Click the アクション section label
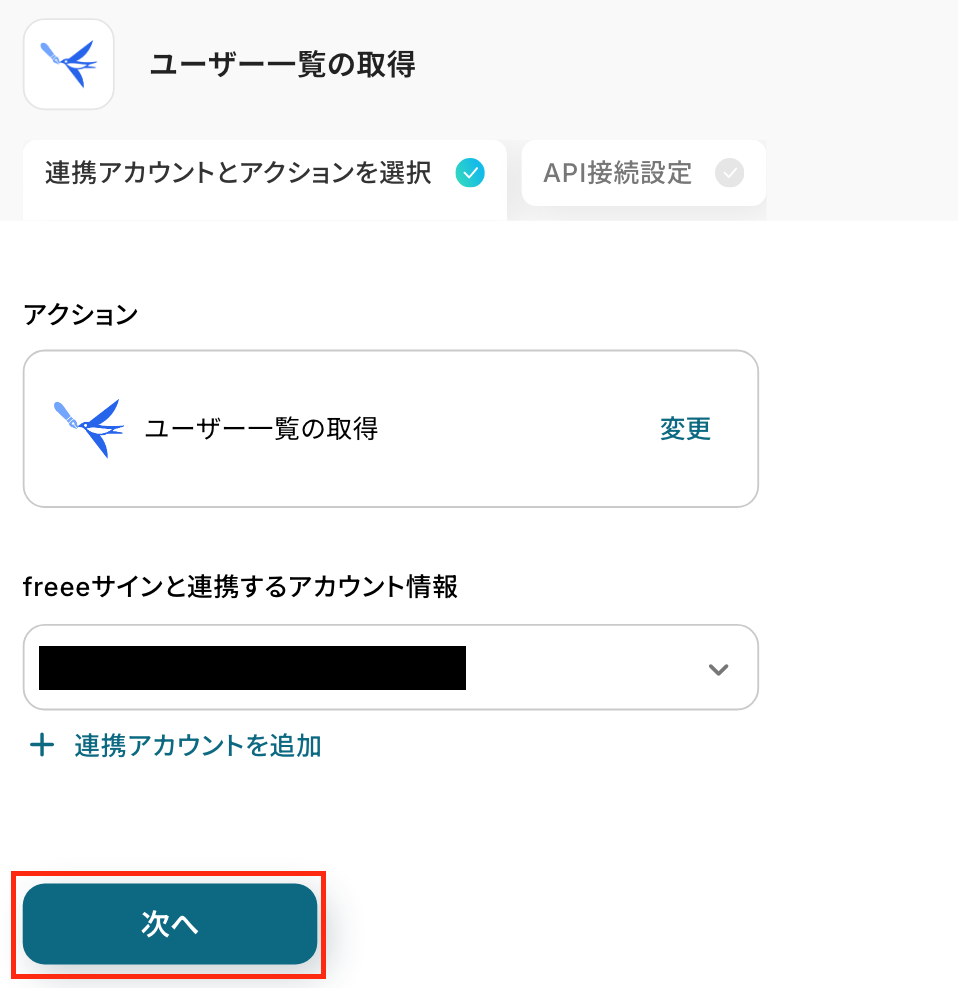 pos(80,315)
